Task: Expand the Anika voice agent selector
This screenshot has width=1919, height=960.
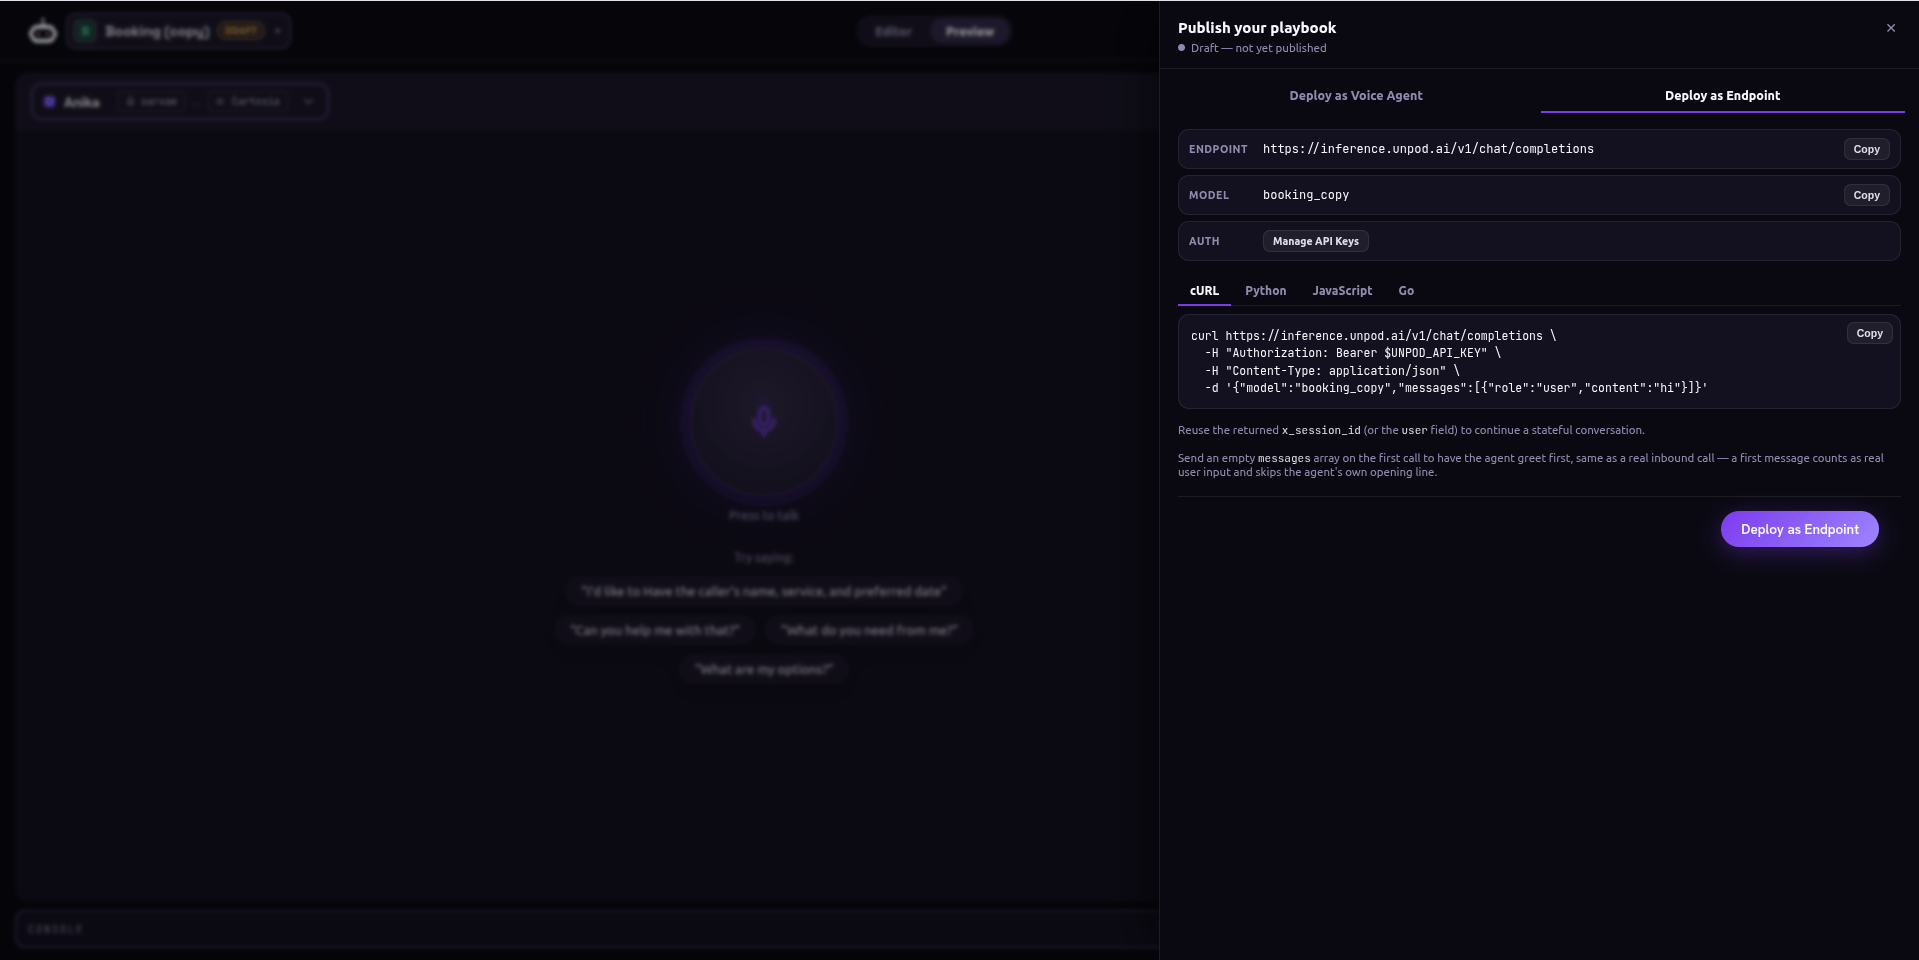Action: (x=180, y=102)
